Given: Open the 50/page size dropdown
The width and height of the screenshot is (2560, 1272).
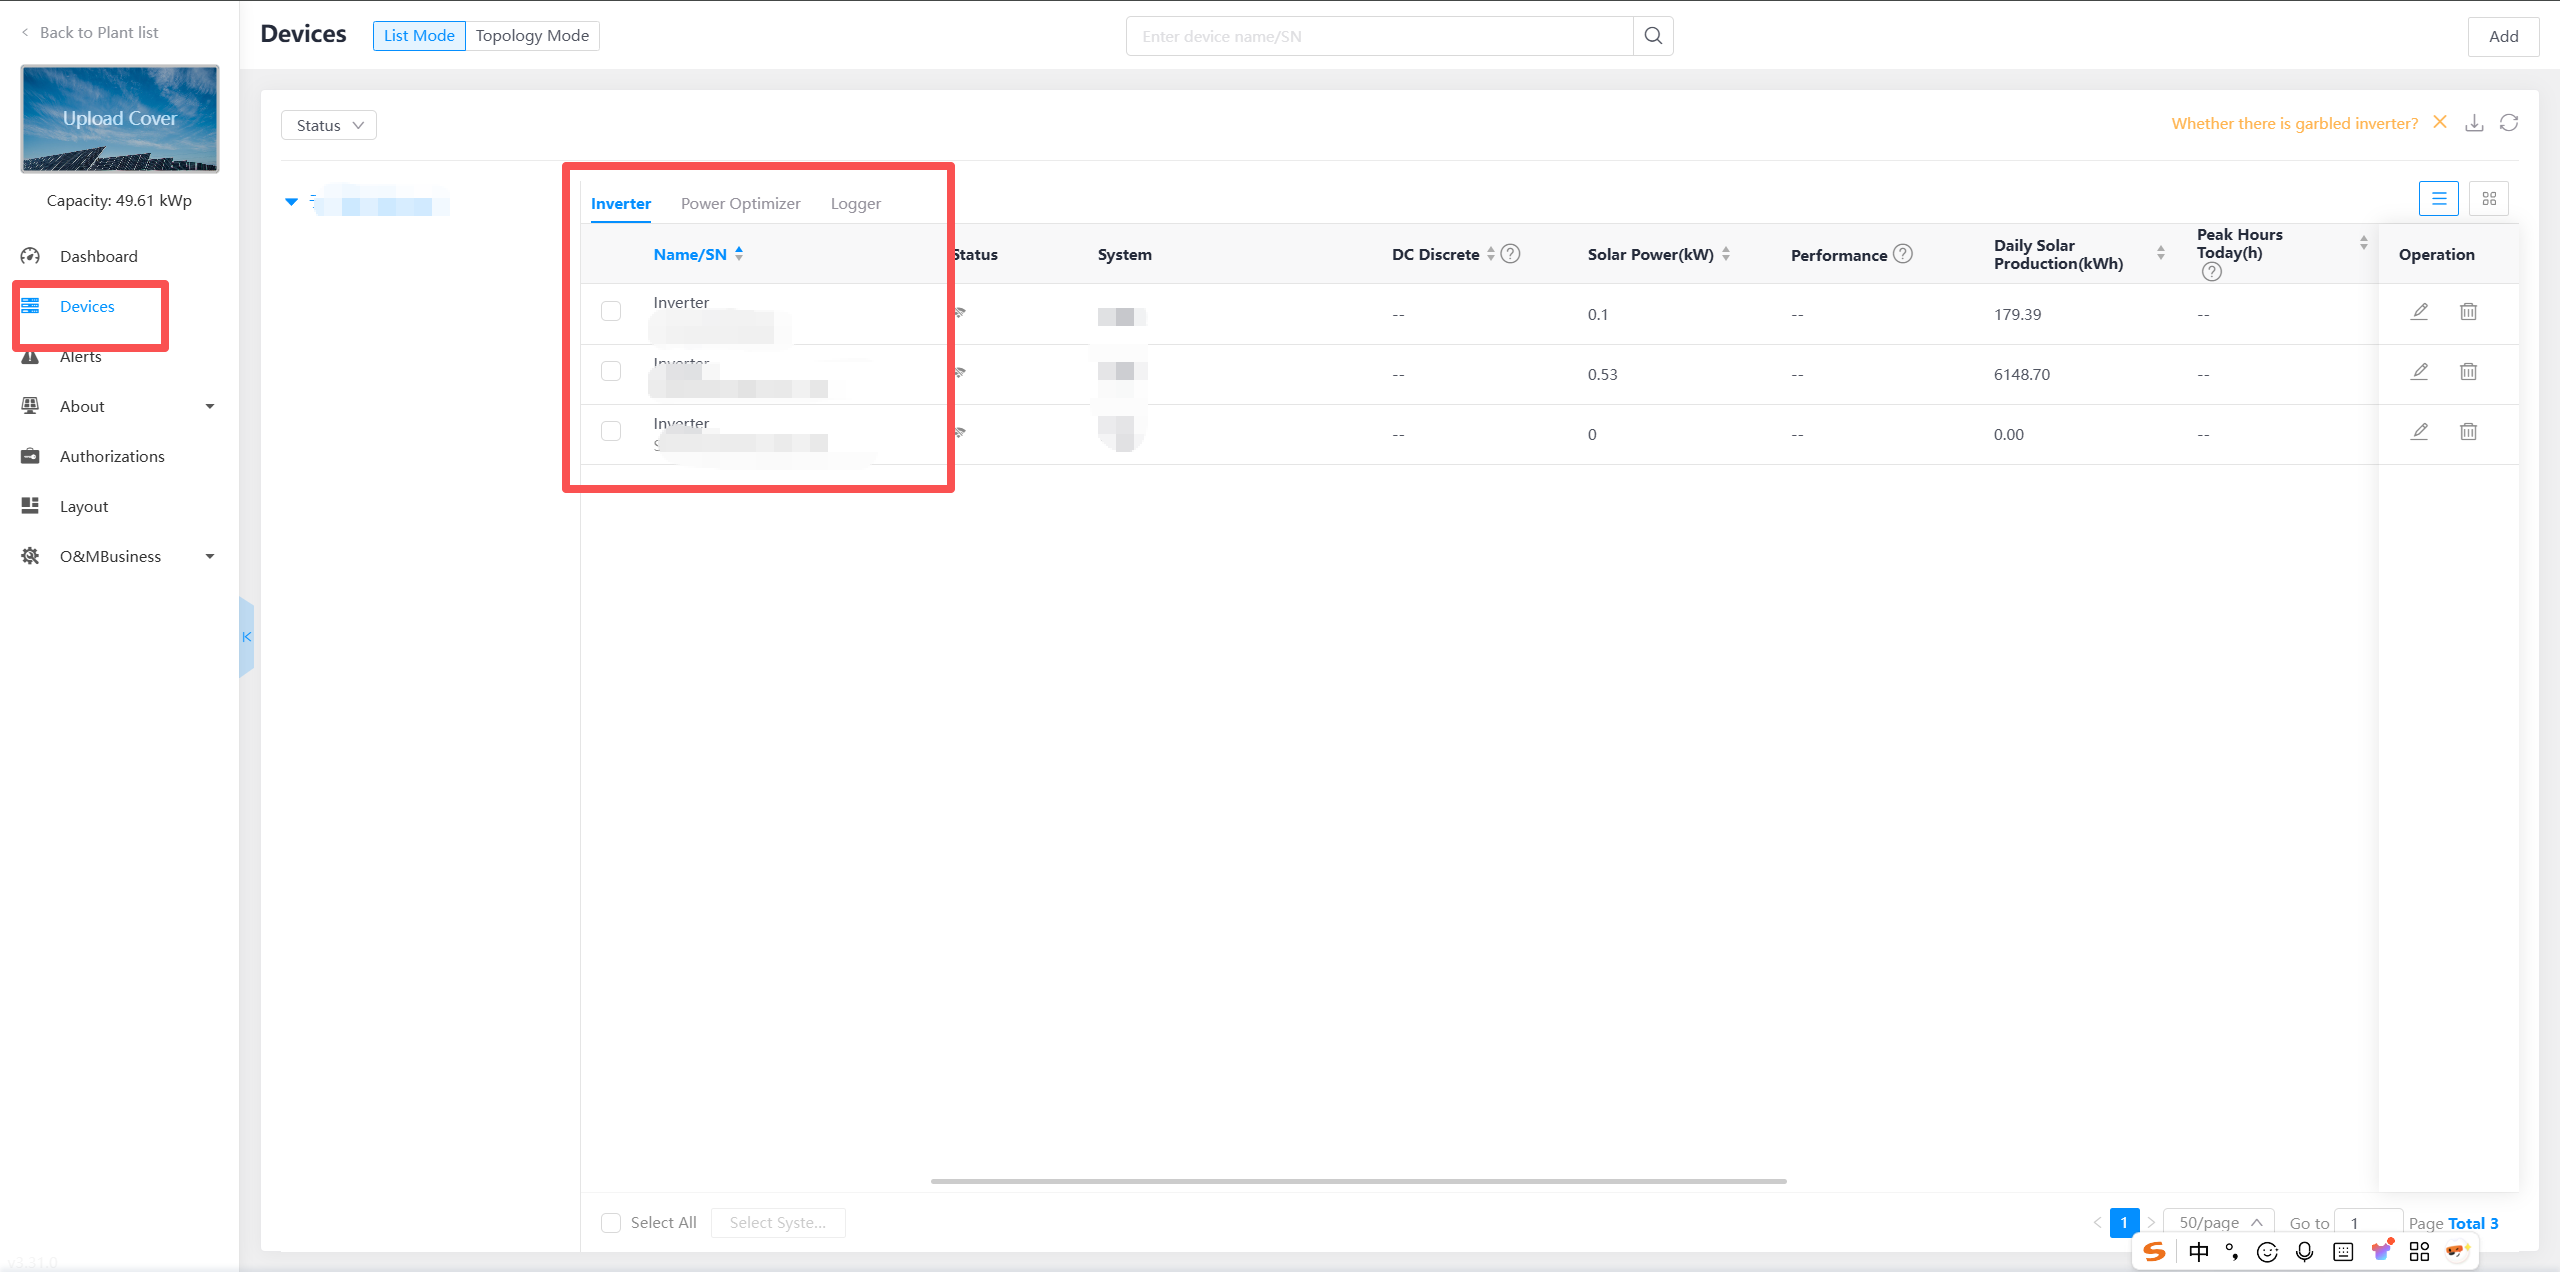Looking at the screenshot, I should 2219,1222.
